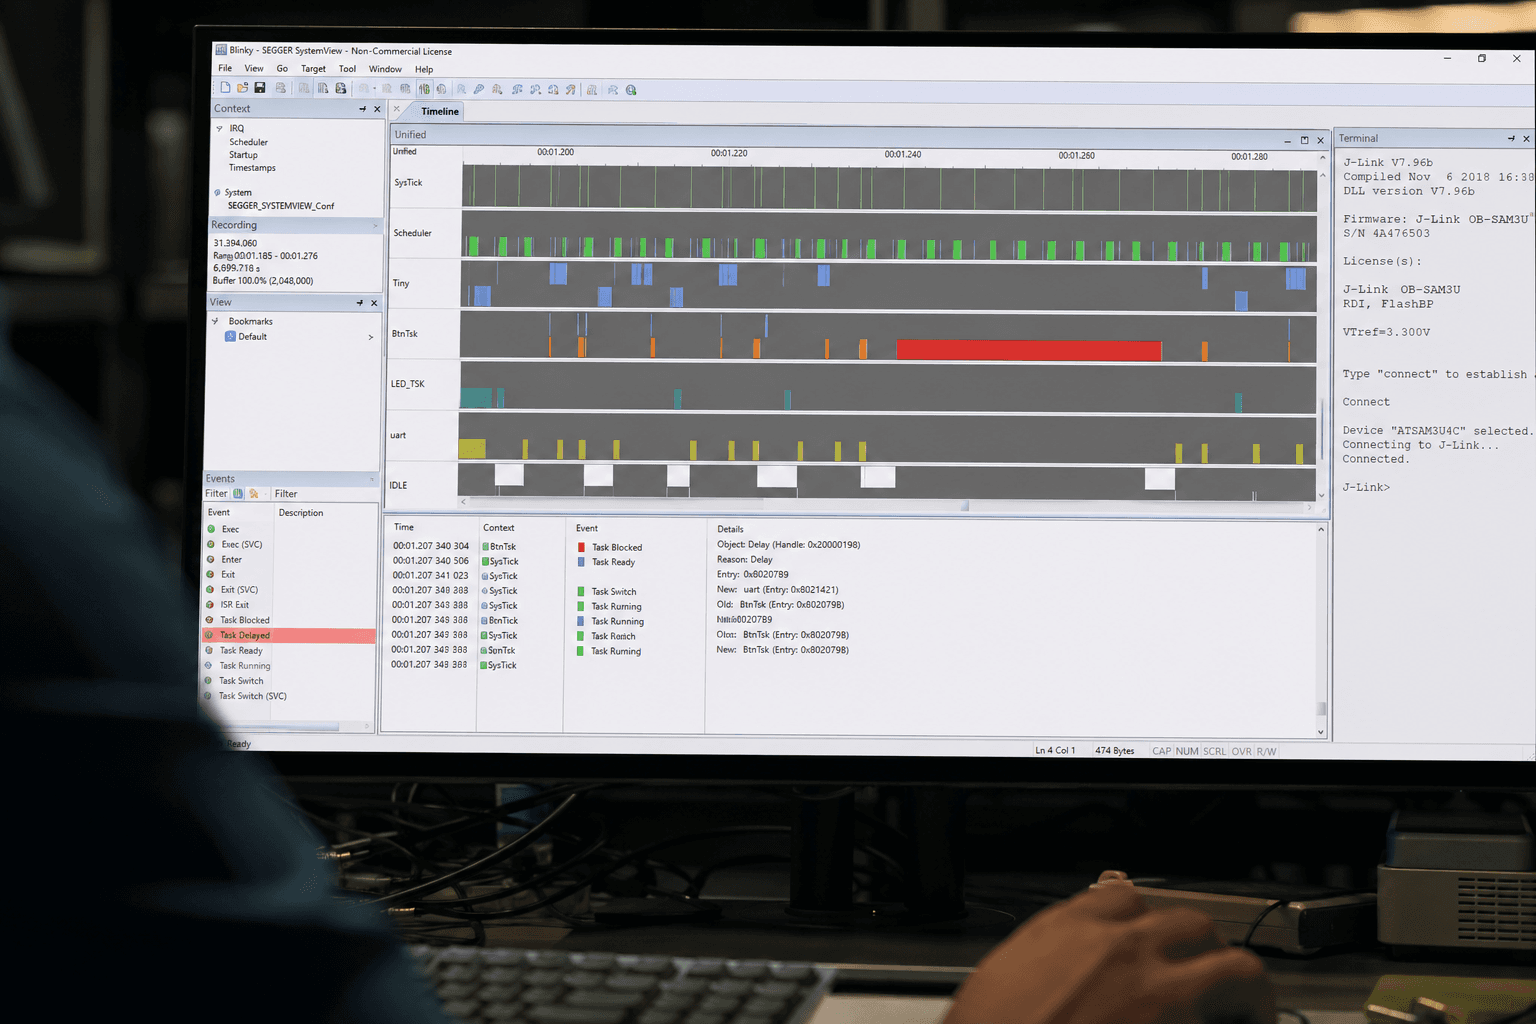This screenshot has width=1536, height=1024.
Task: Close the View panel
Action: pos(374,303)
